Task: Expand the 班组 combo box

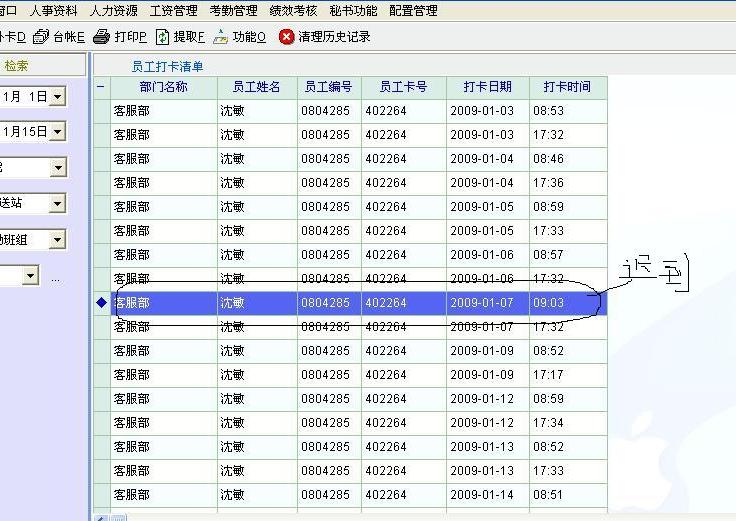Action: 57,240
